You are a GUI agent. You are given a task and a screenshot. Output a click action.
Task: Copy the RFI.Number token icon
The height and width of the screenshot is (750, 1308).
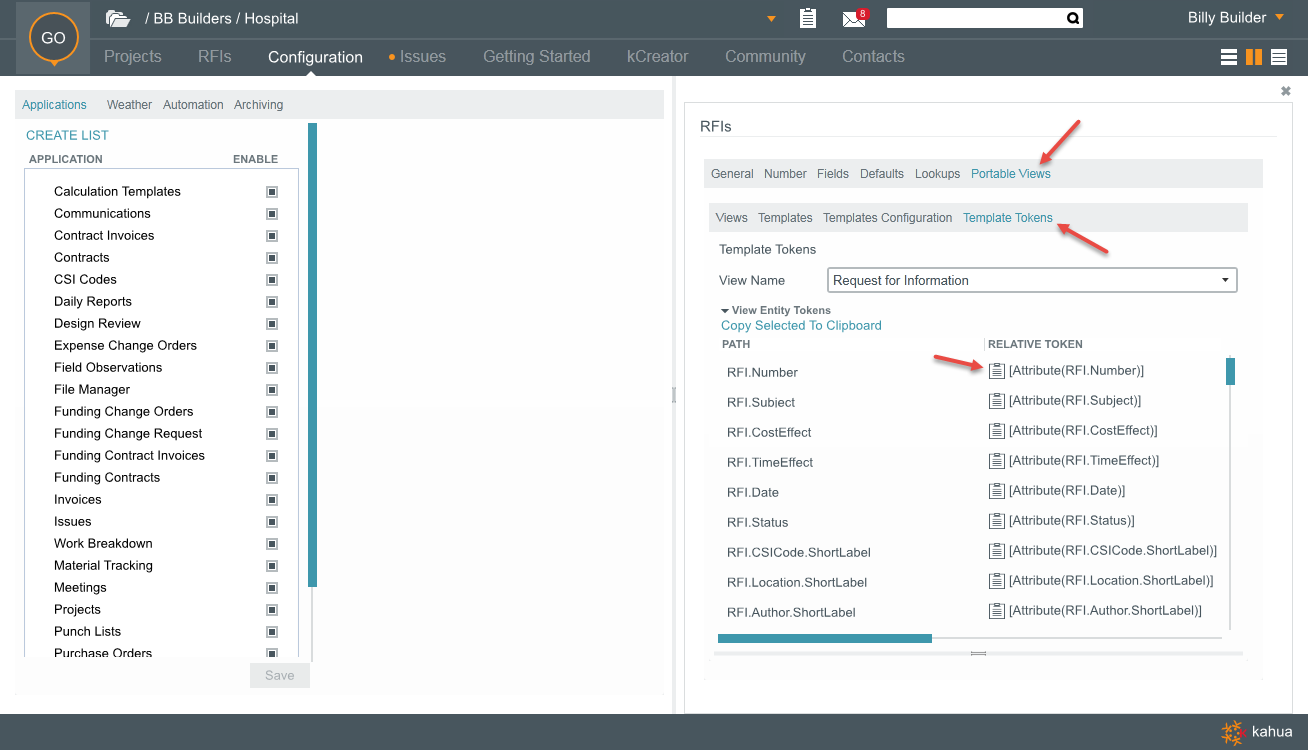click(996, 371)
